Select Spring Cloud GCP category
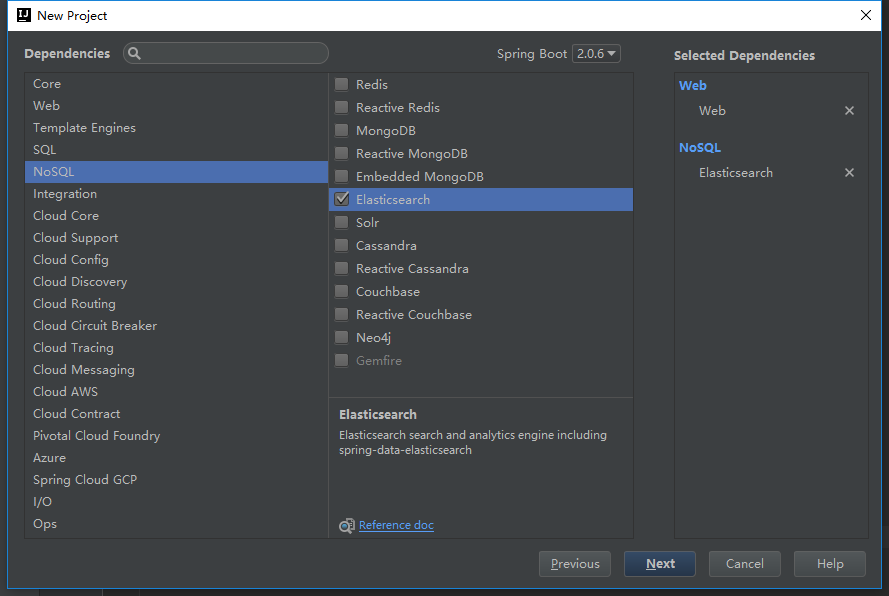889x596 pixels. click(x=176, y=480)
